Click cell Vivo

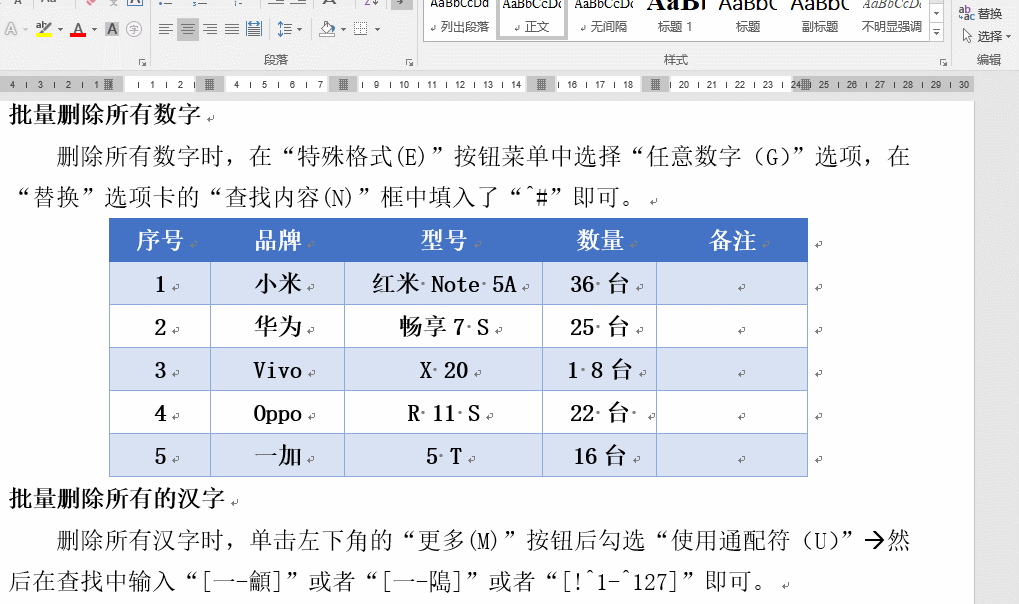pyautogui.click(x=278, y=370)
